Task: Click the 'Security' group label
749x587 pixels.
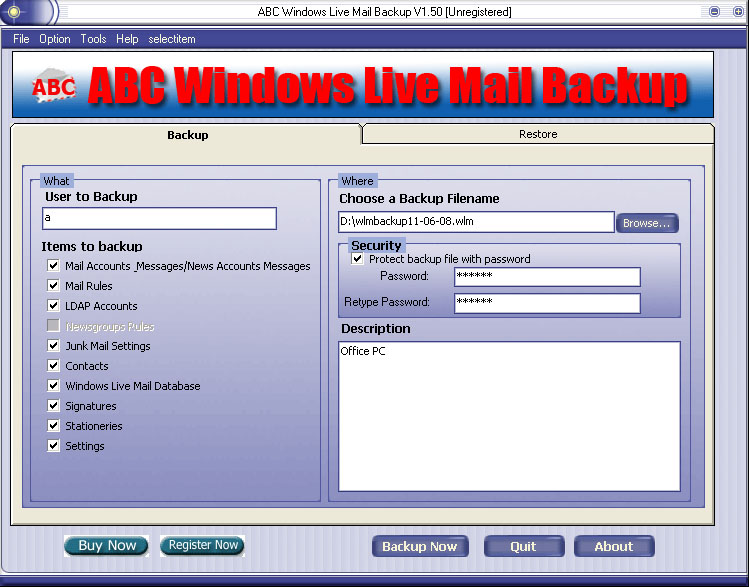Action: [376, 245]
